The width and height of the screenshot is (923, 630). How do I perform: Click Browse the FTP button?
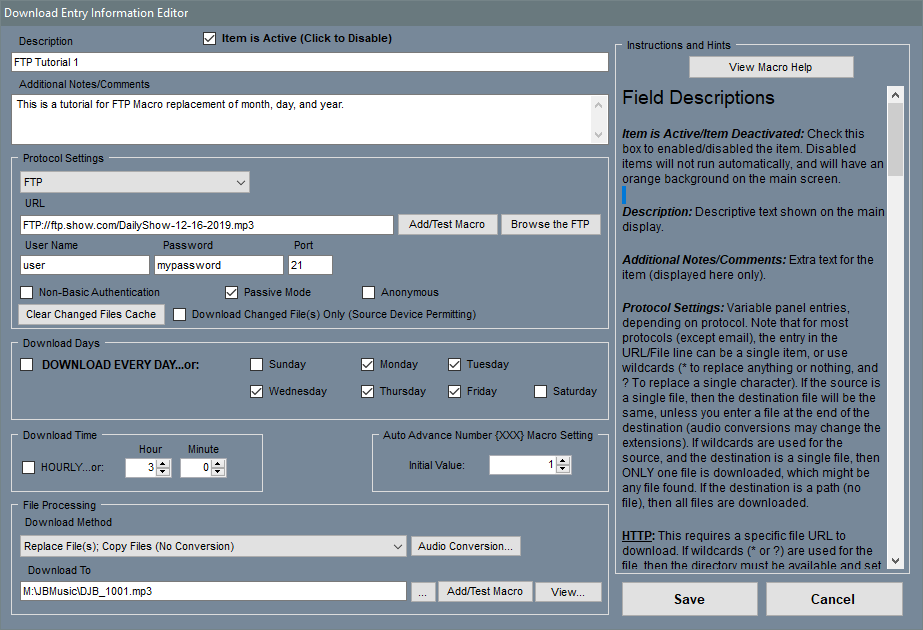pyautogui.click(x=551, y=225)
